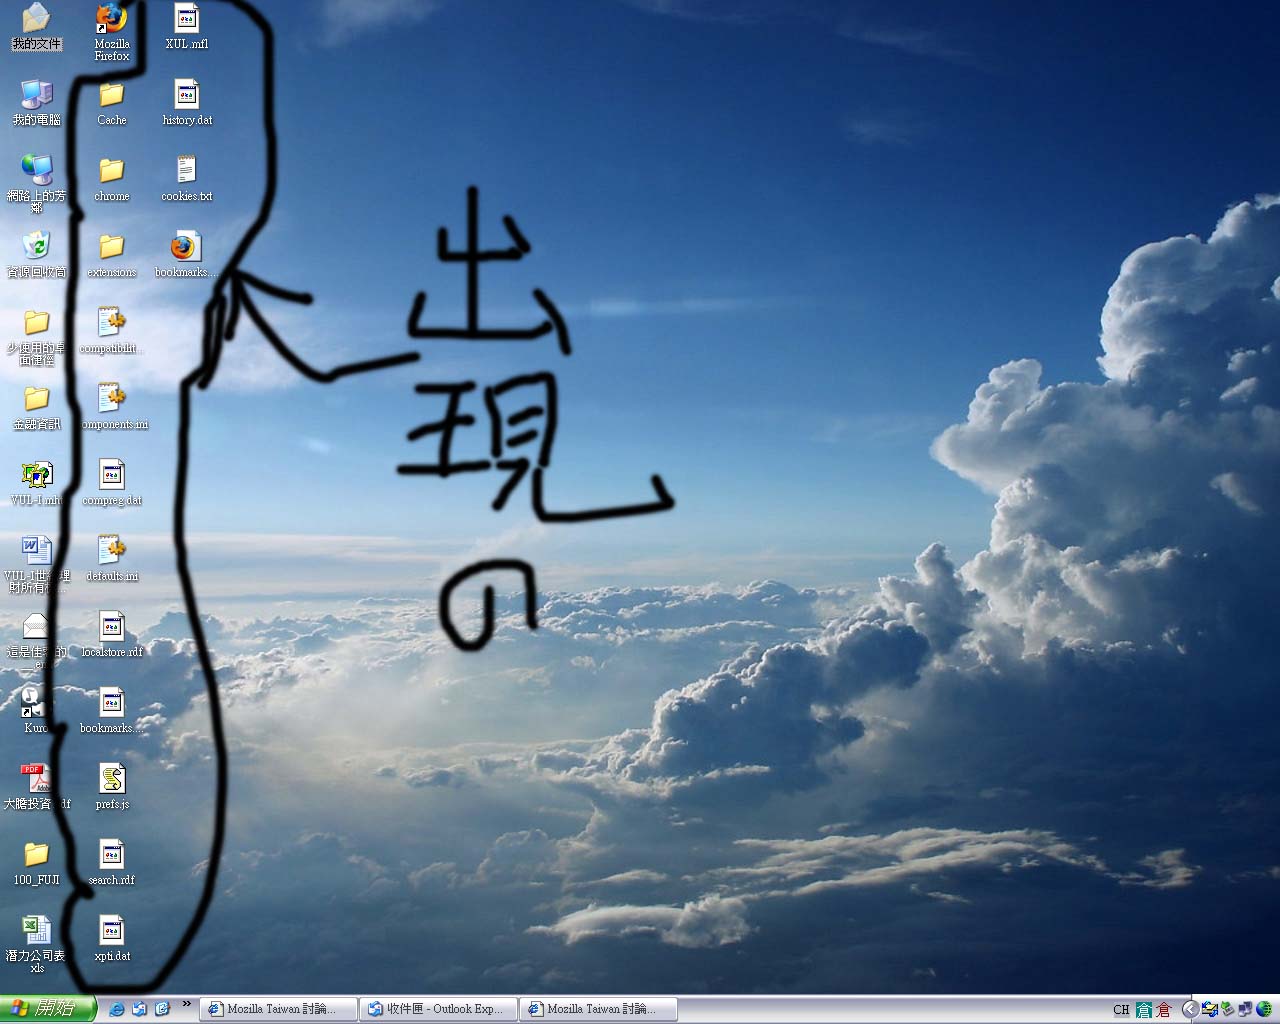This screenshot has height=1024, width=1280.
Task: Click the Safely Remove Hardware tray icon
Action: 1228,1010
